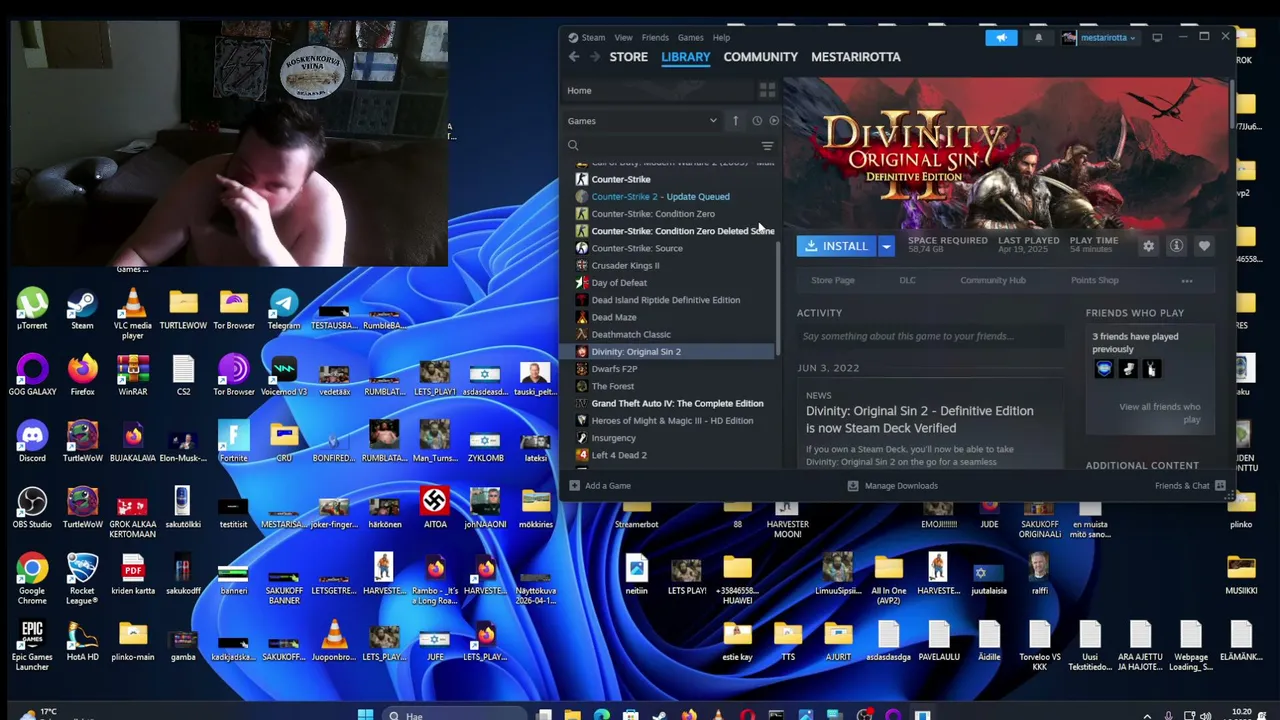Open the mestarirotta account dropdown
The height and width of the screenshot is (720, 1280).
tap(1098, 38)
